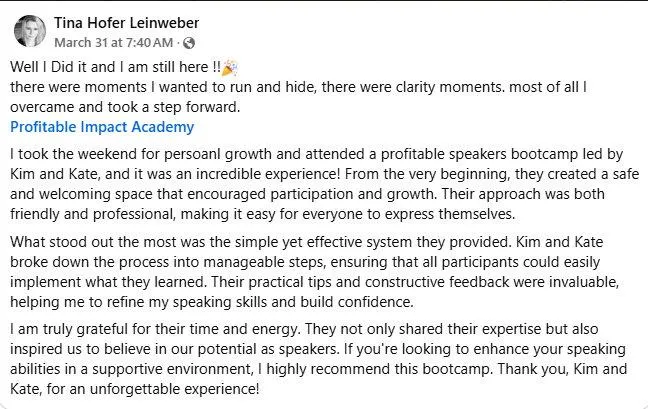
Task: Click the line starting "I am truly grateful"
Action: (x=304, y=329)
